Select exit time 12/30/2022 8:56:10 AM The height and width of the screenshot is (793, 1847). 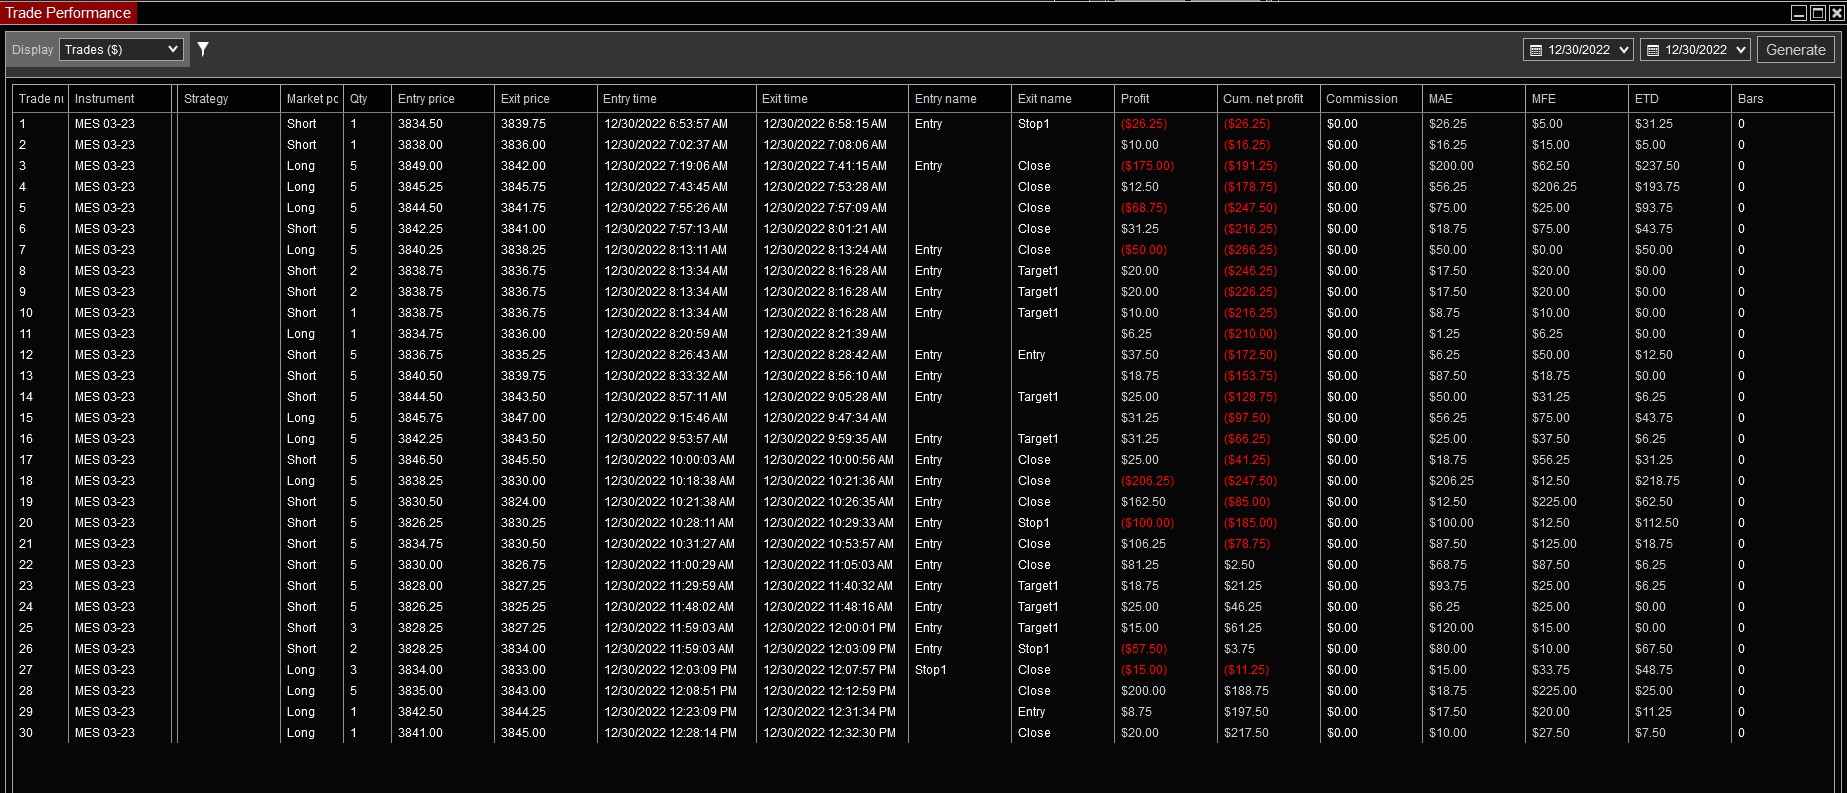825,376
